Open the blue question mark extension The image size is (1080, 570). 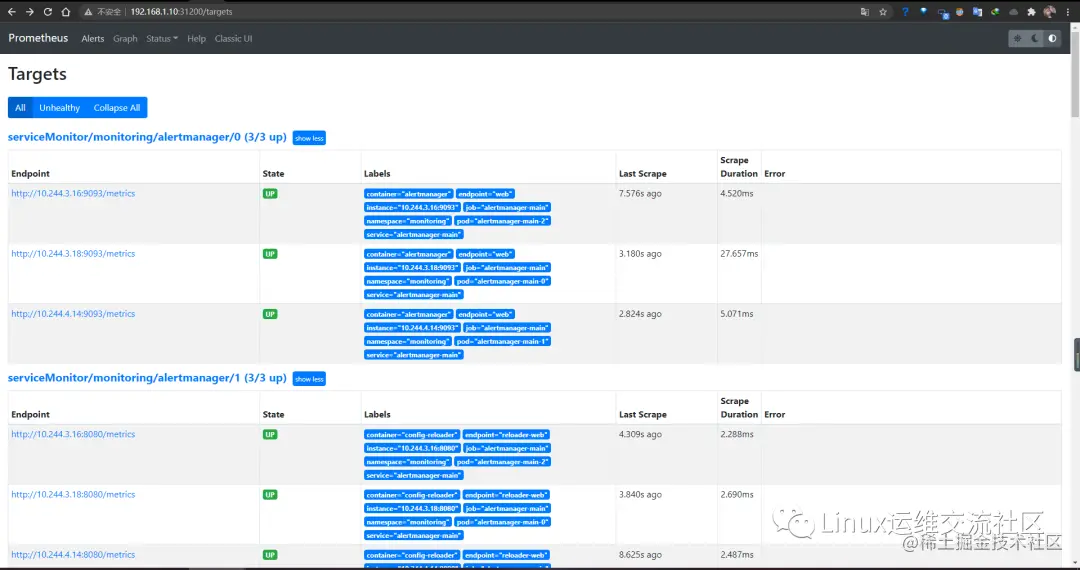click(x=906, y=12)
